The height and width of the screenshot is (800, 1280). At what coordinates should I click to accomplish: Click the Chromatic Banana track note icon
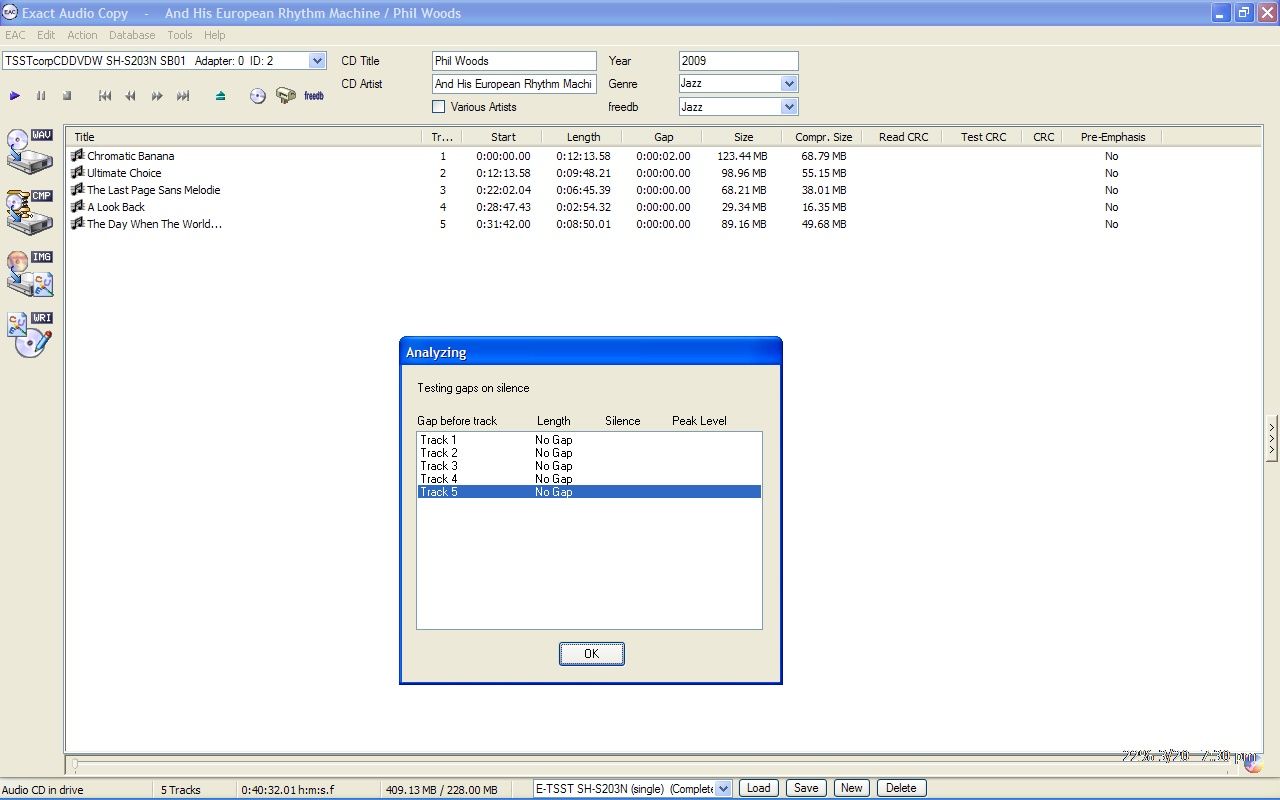pos(77,156)
